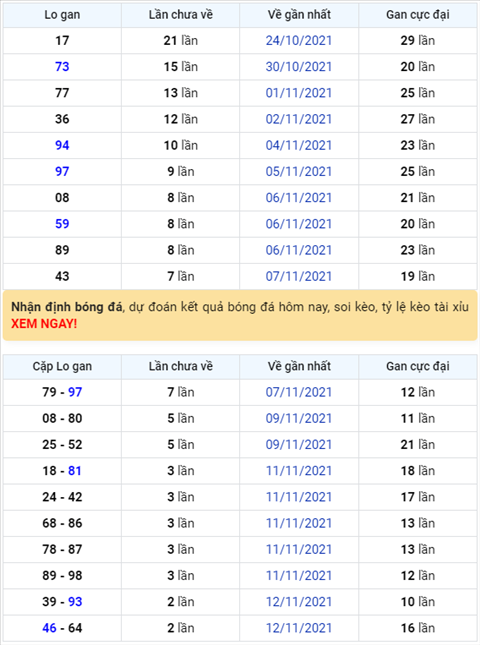Click number 77 in Lo gan column

tap(62, 93)
